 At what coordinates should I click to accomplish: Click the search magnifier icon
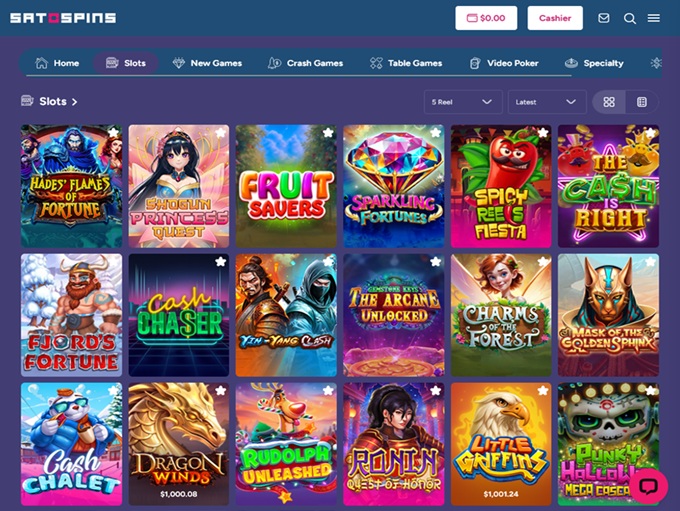[630, 18]
